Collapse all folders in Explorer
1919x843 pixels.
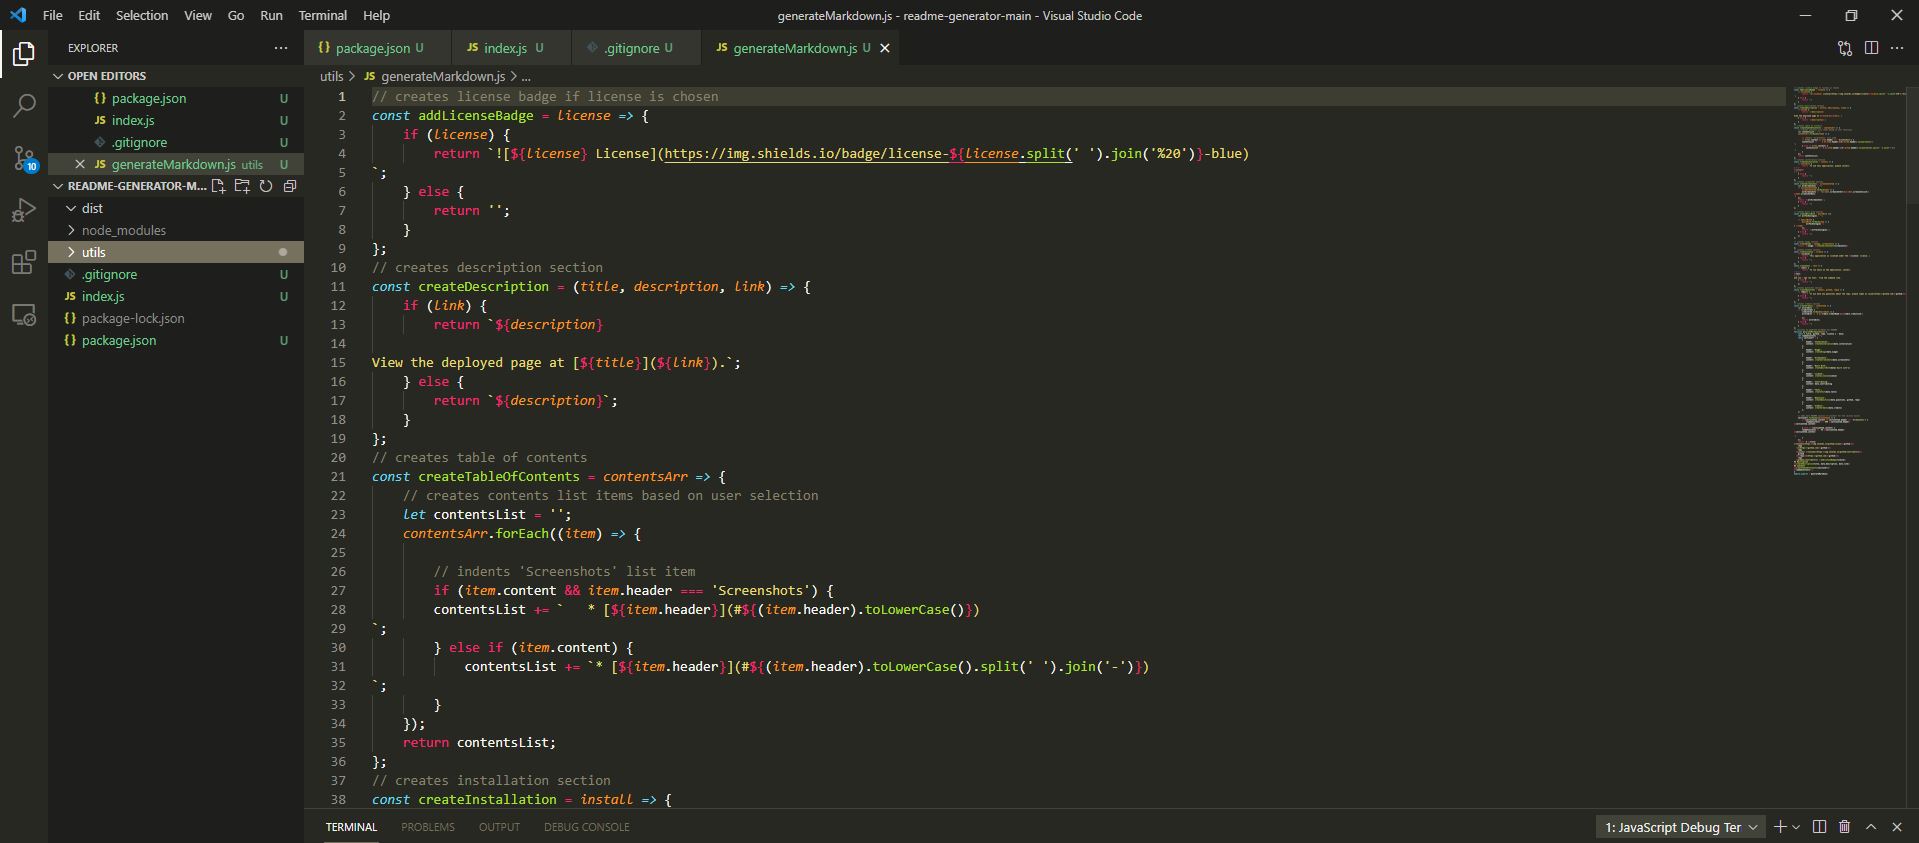(290, 186)
